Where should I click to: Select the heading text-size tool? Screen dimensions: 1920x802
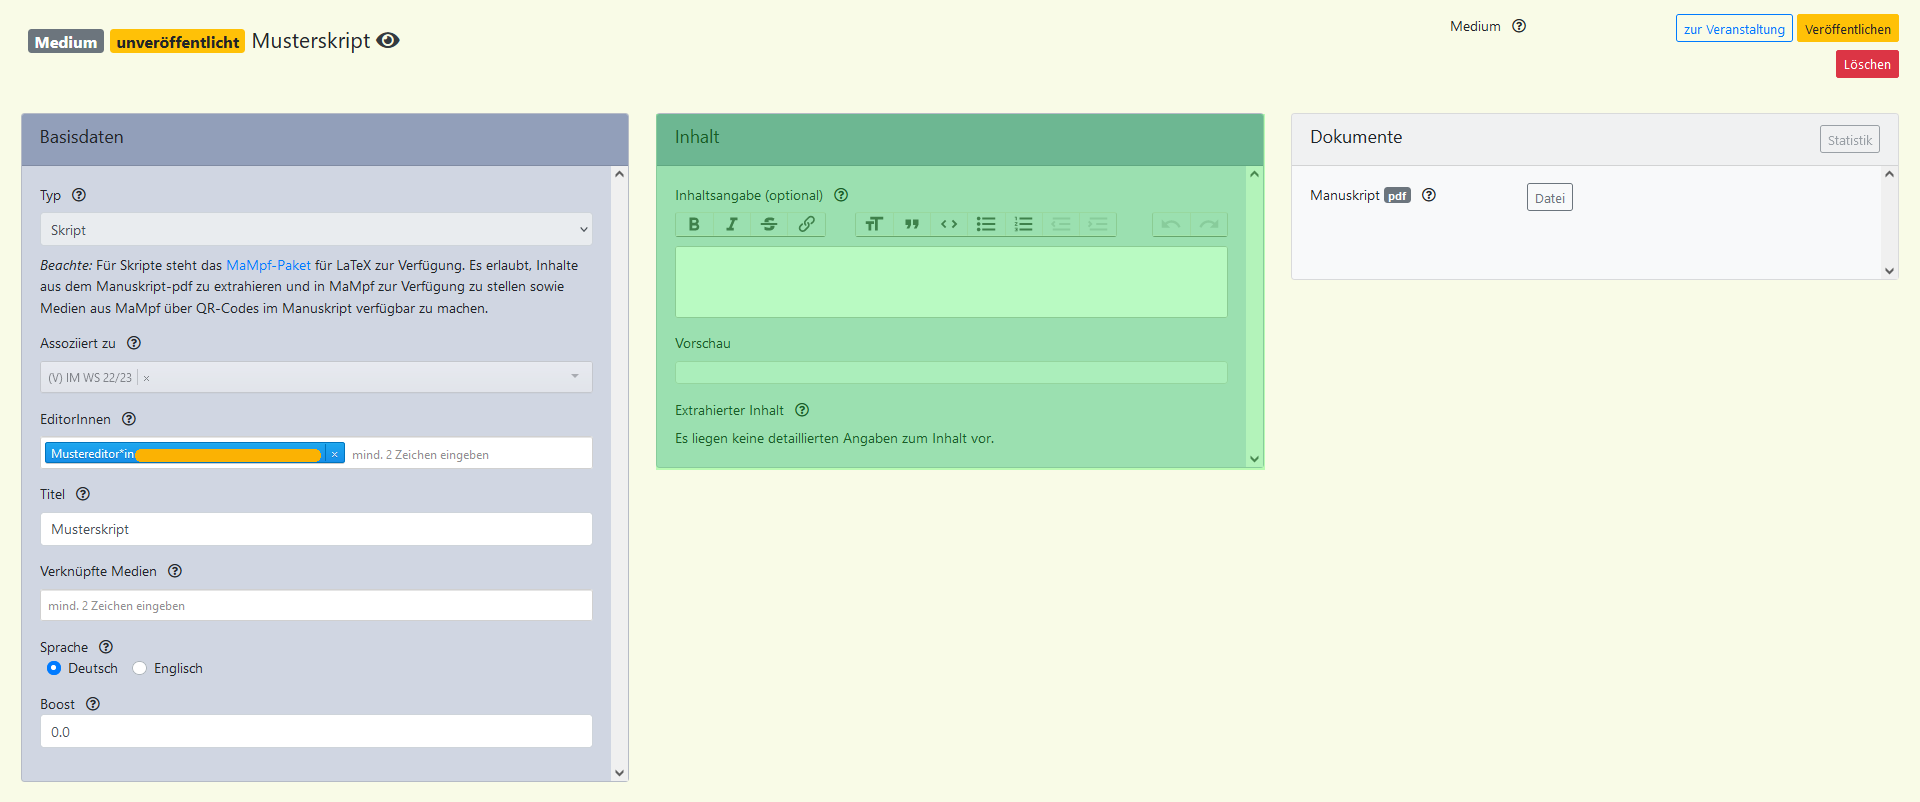pyautogui.click(x=874, y=224)
